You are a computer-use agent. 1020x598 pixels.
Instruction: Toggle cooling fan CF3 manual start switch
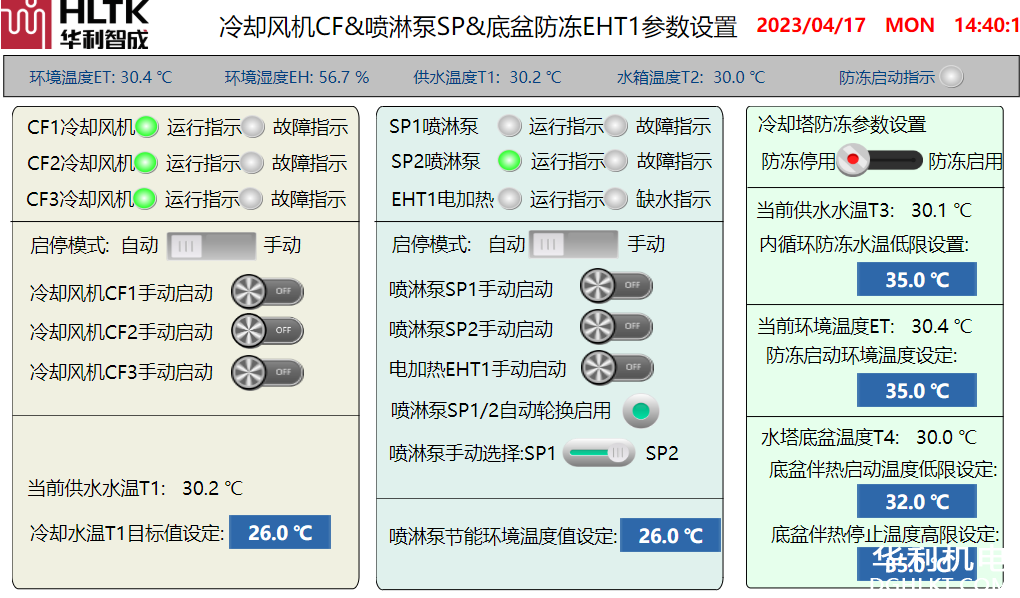267,371
